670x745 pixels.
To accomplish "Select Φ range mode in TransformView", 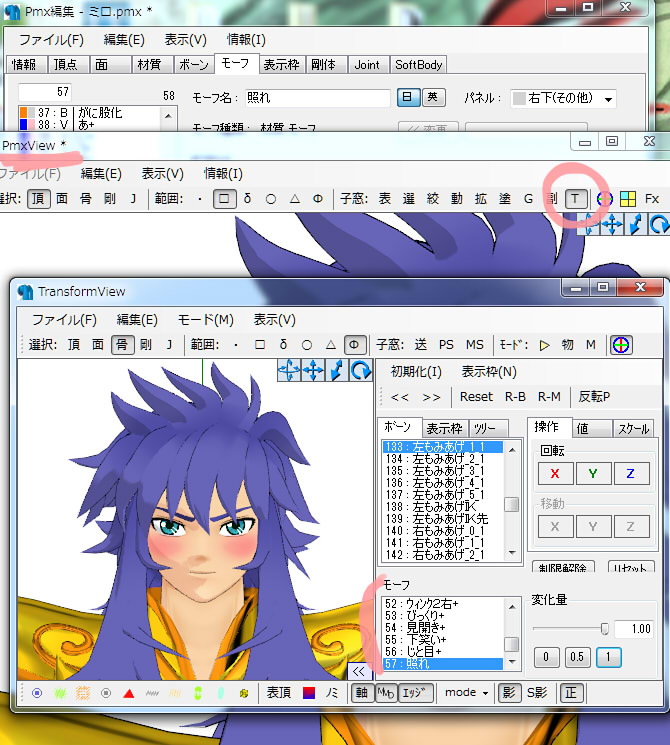I will coord(354,345).
